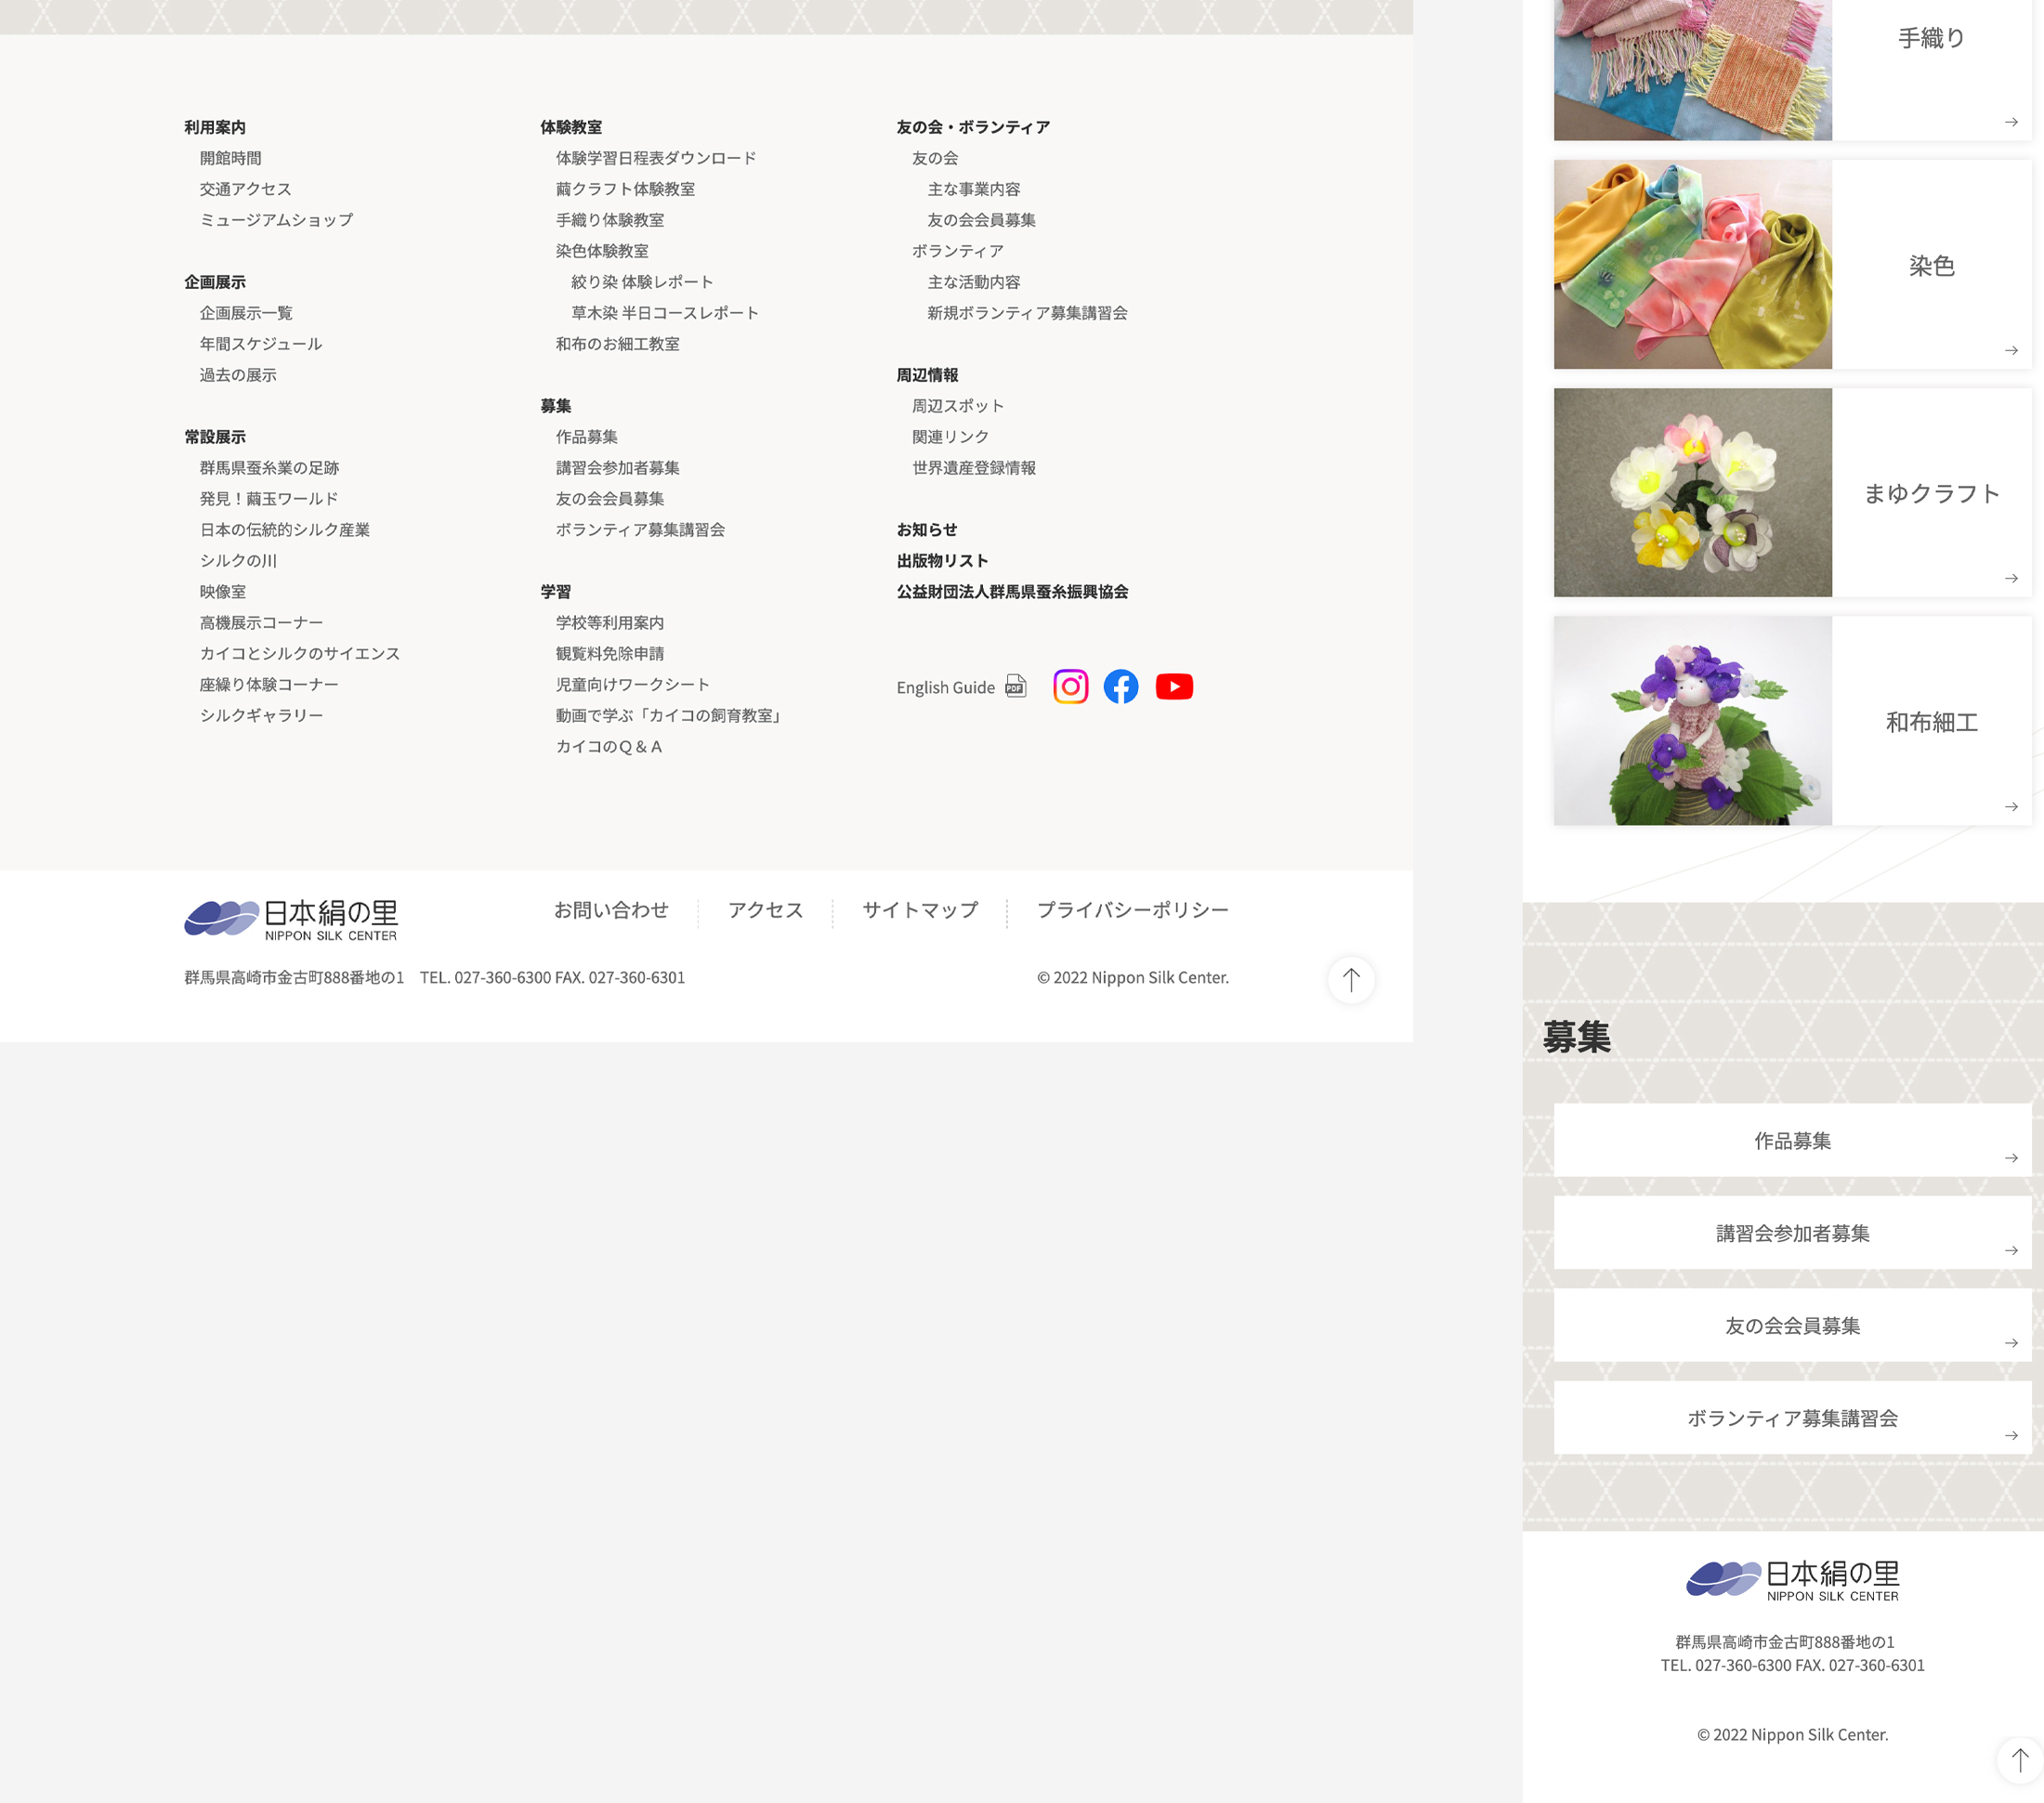The height and width of the screenshot is (1803, 2044).
Task: Open 世界遺産登録情報 link
Action: pyautogui.click(x=973, y=468)
